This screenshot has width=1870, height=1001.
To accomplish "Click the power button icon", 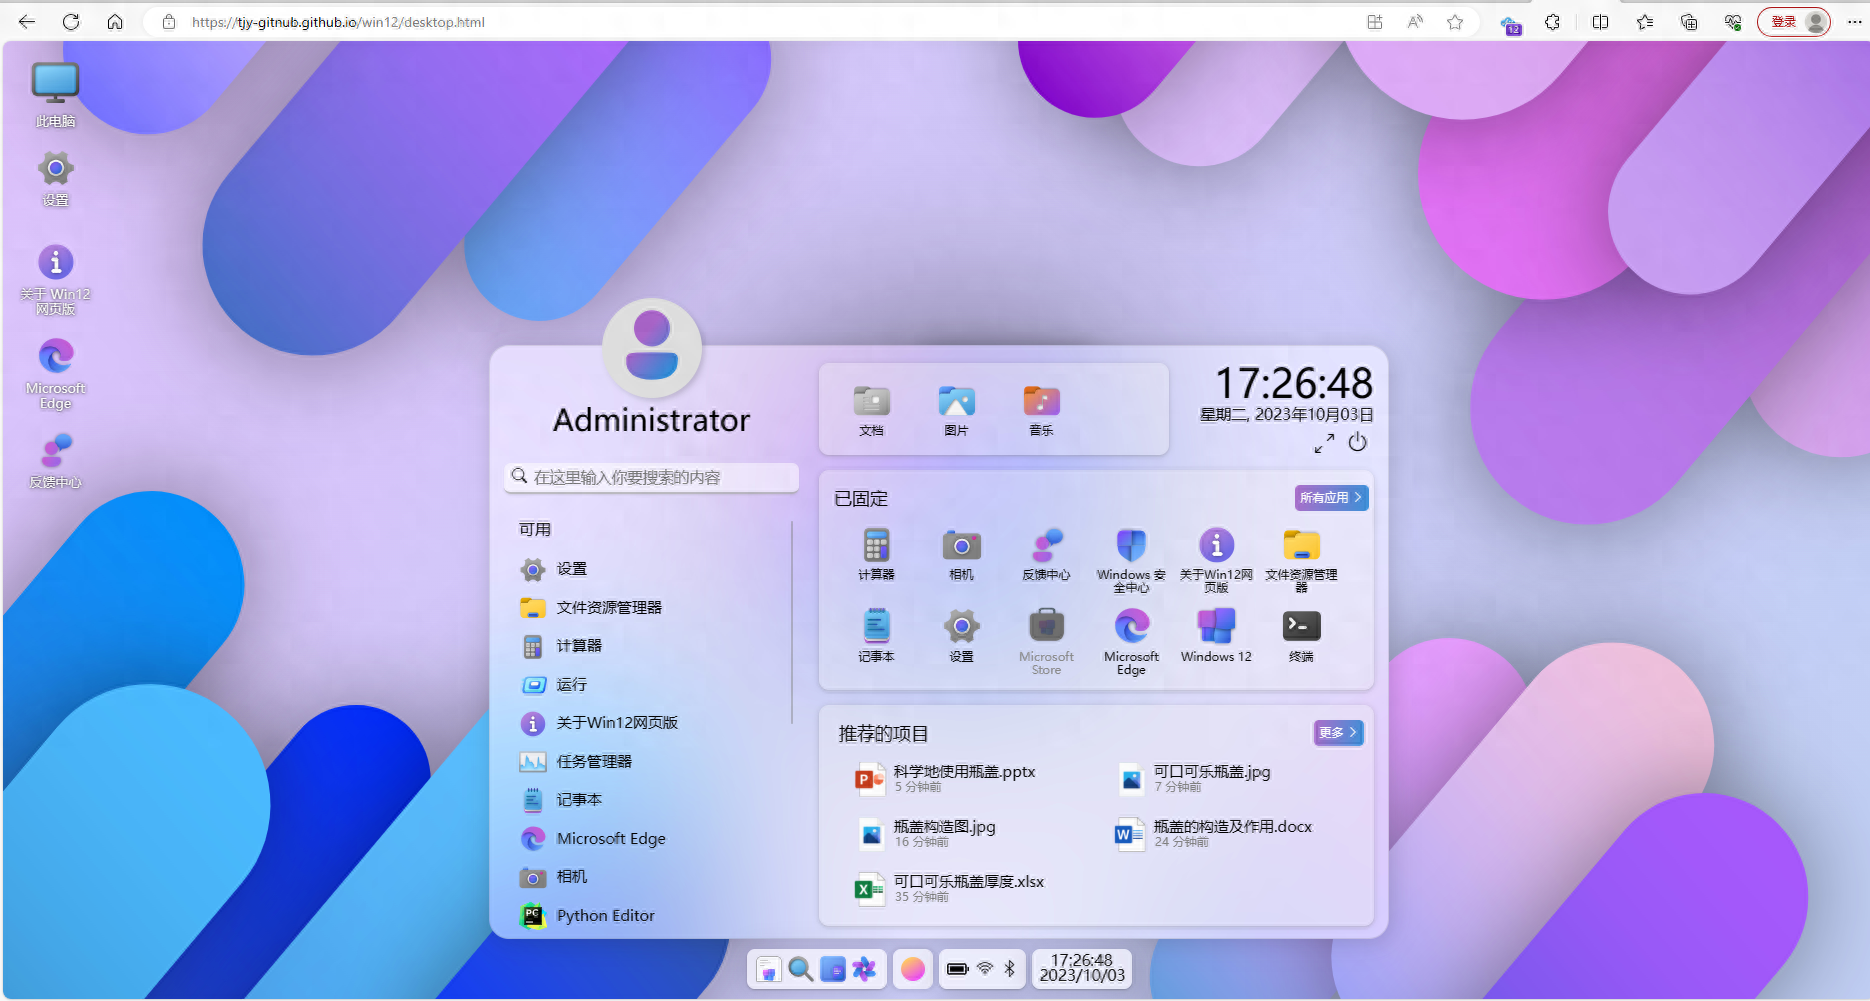I will click(x=1357, y=442).
